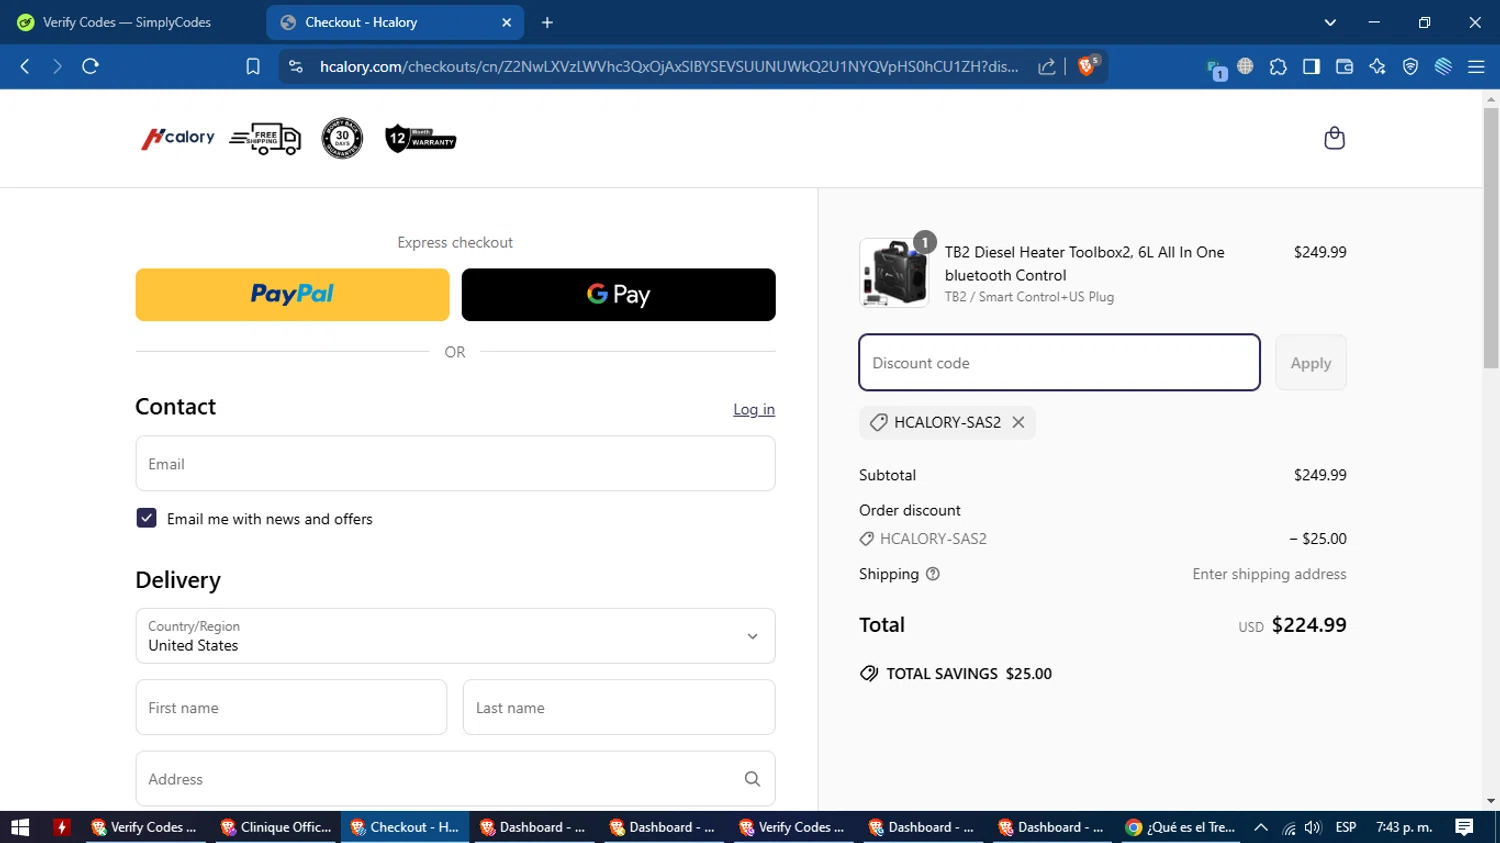Click the Brave Shields lion icon
The width and height of the screenshot is (1500, 843).
[1087, 66]
